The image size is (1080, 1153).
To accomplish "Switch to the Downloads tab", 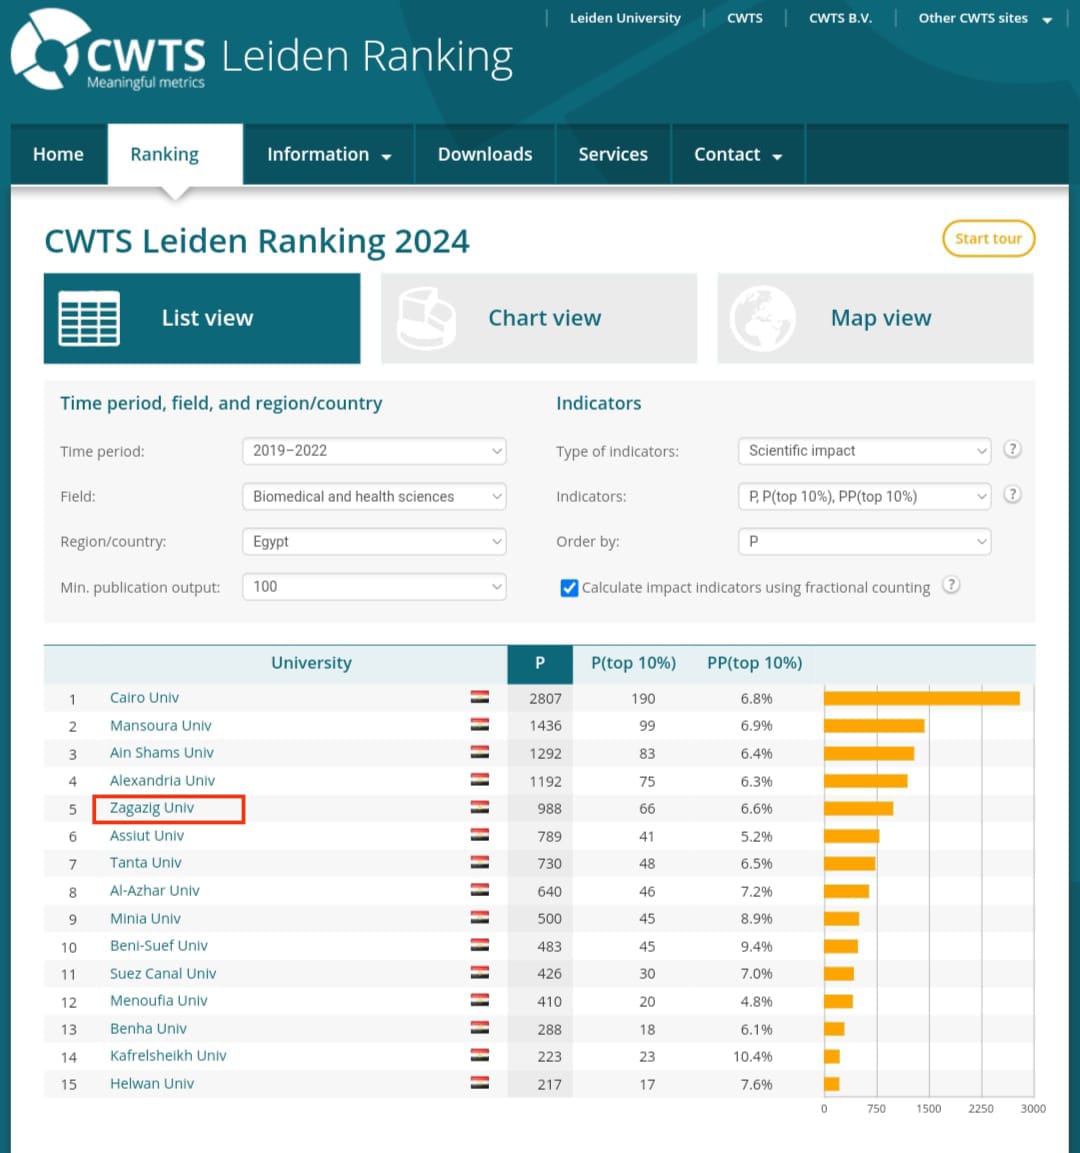I will (485, 155).
